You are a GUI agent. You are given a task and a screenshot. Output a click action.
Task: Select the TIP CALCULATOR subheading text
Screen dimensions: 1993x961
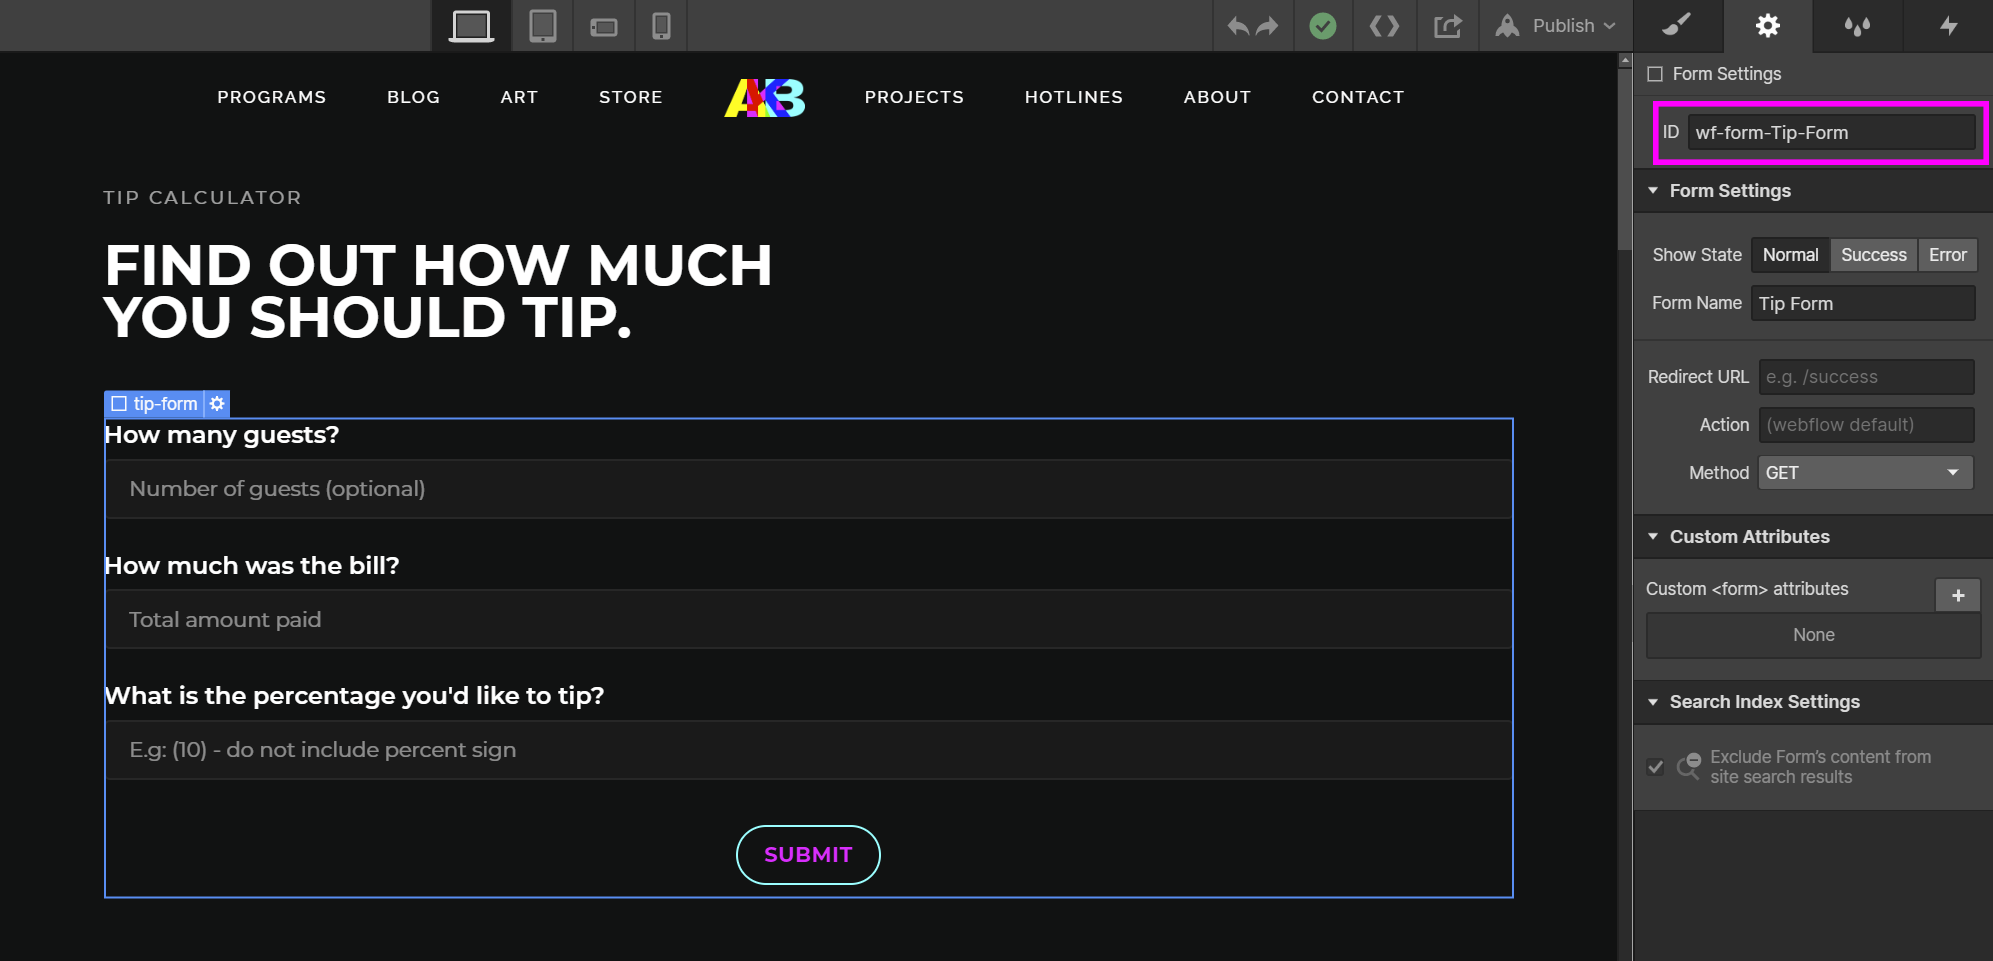tap(202, 198)
